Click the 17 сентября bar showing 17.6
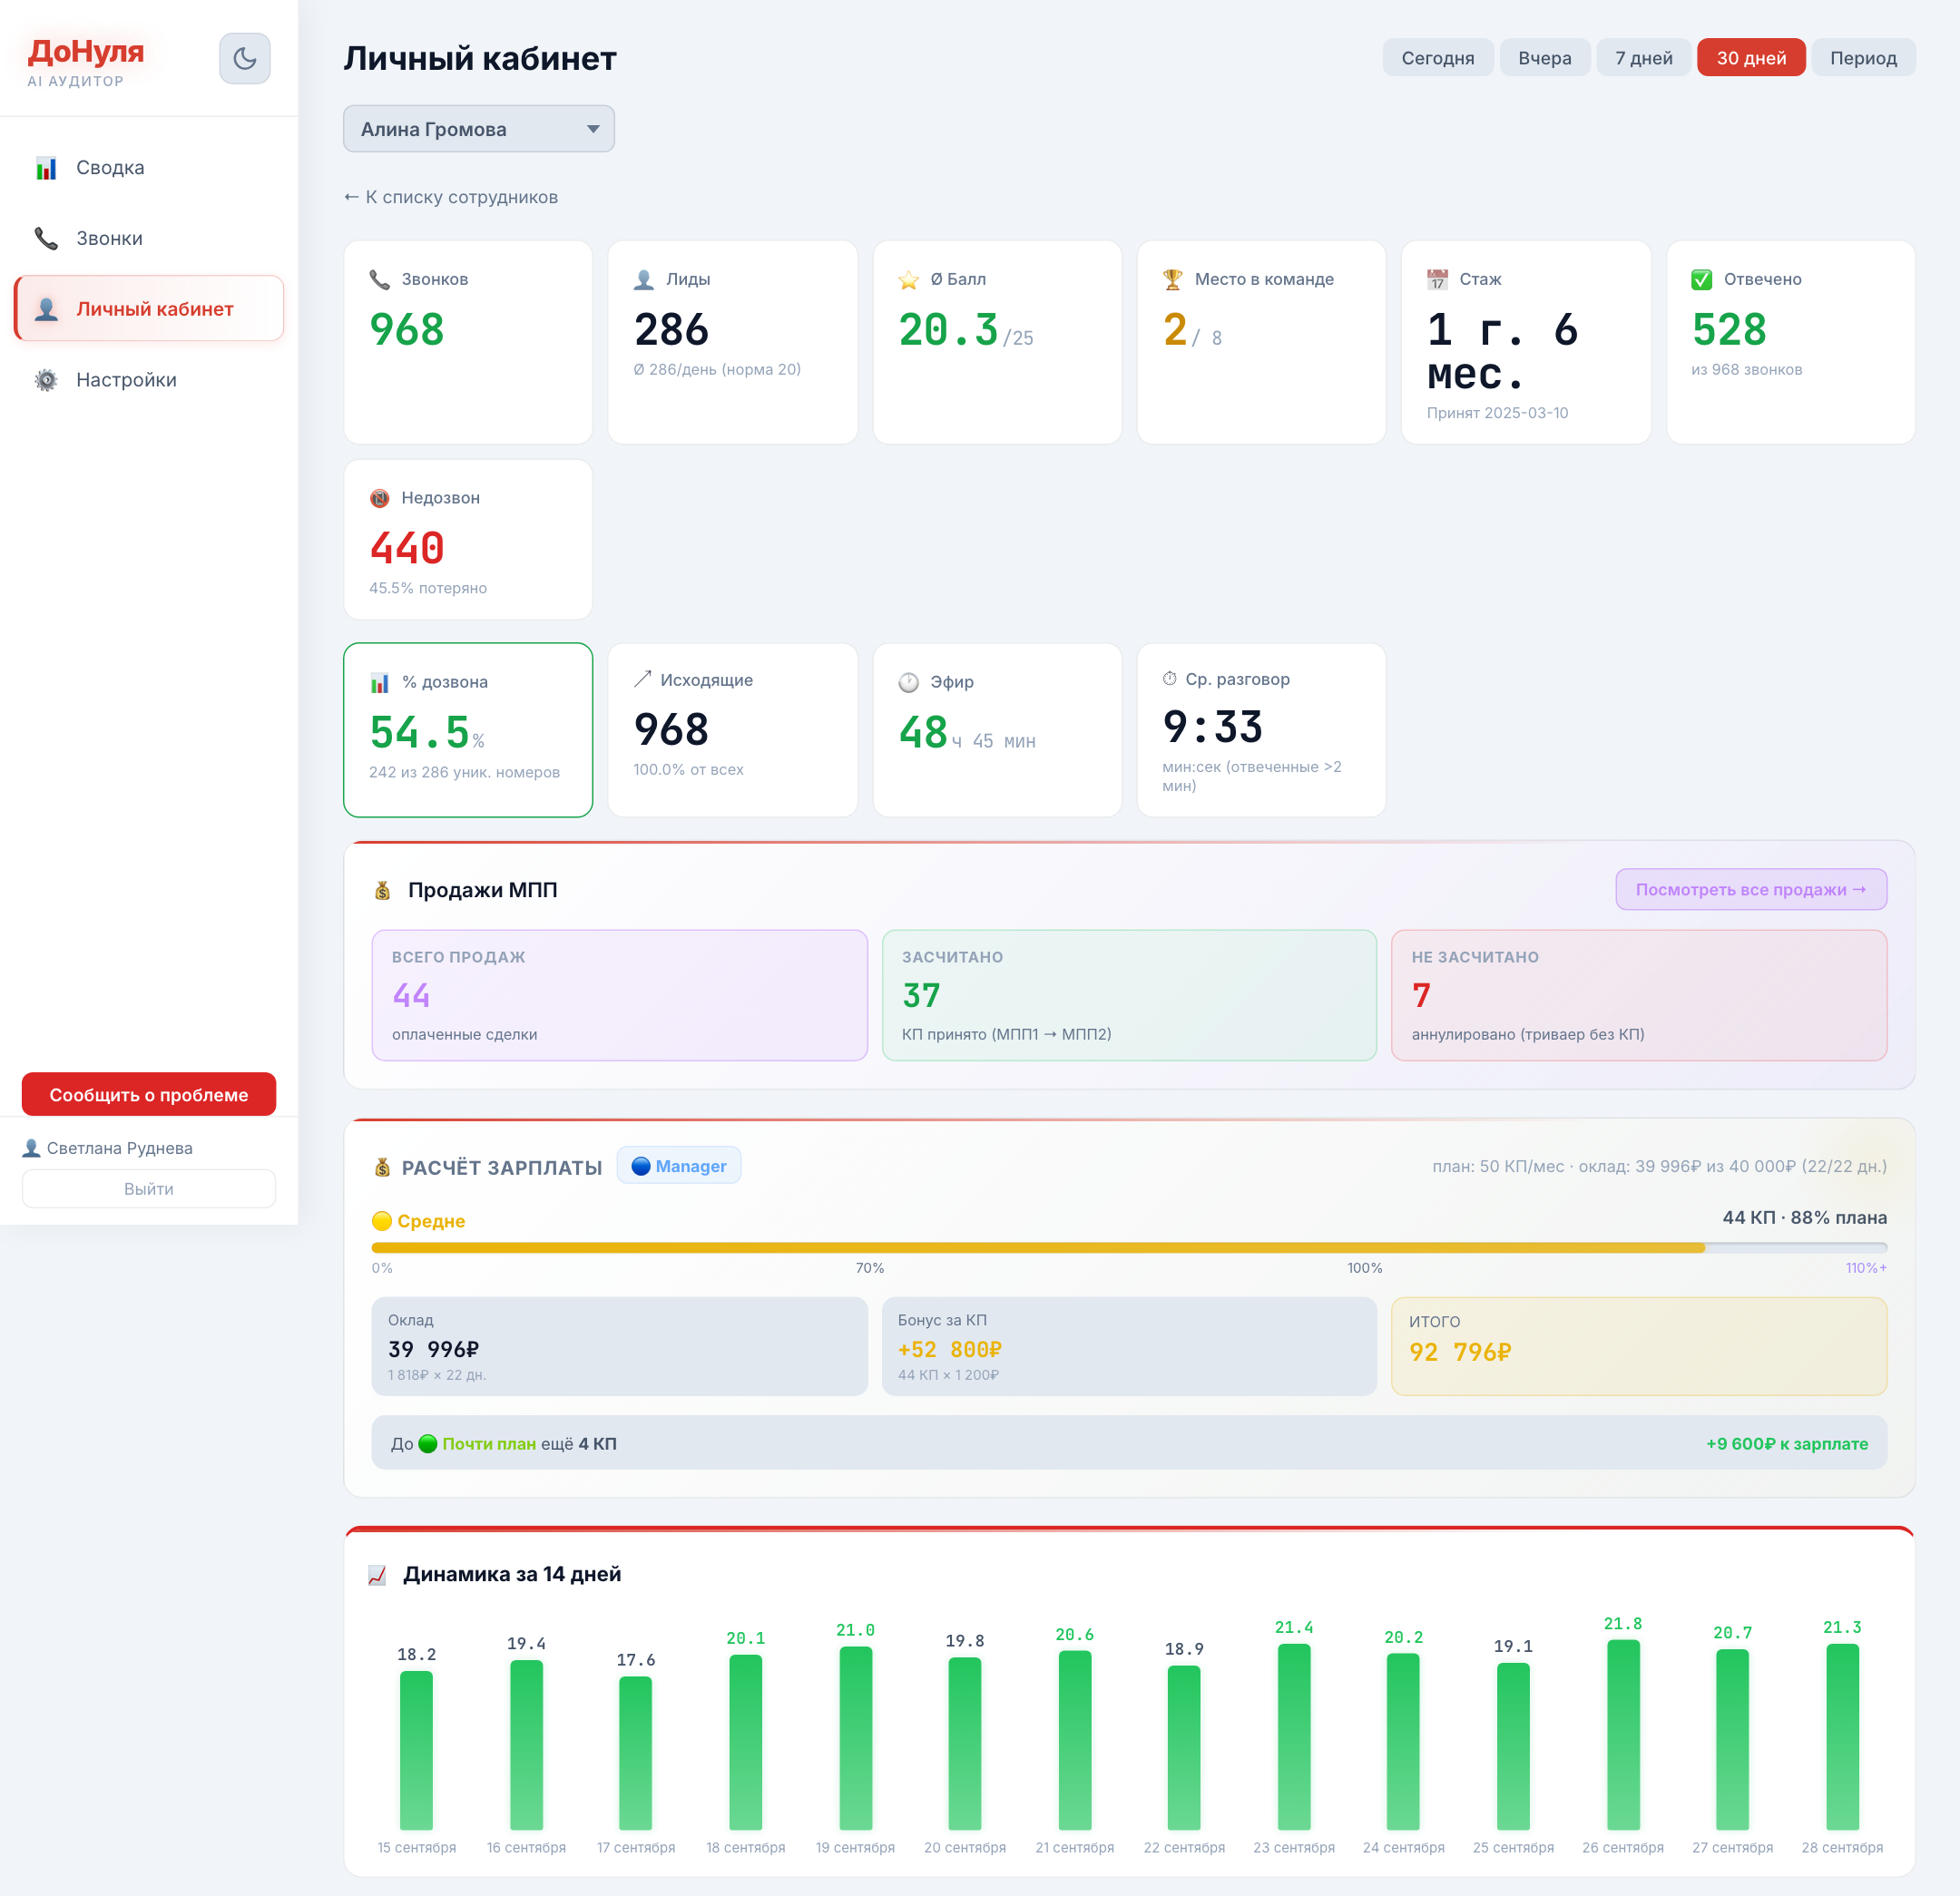 point(635,1753)
